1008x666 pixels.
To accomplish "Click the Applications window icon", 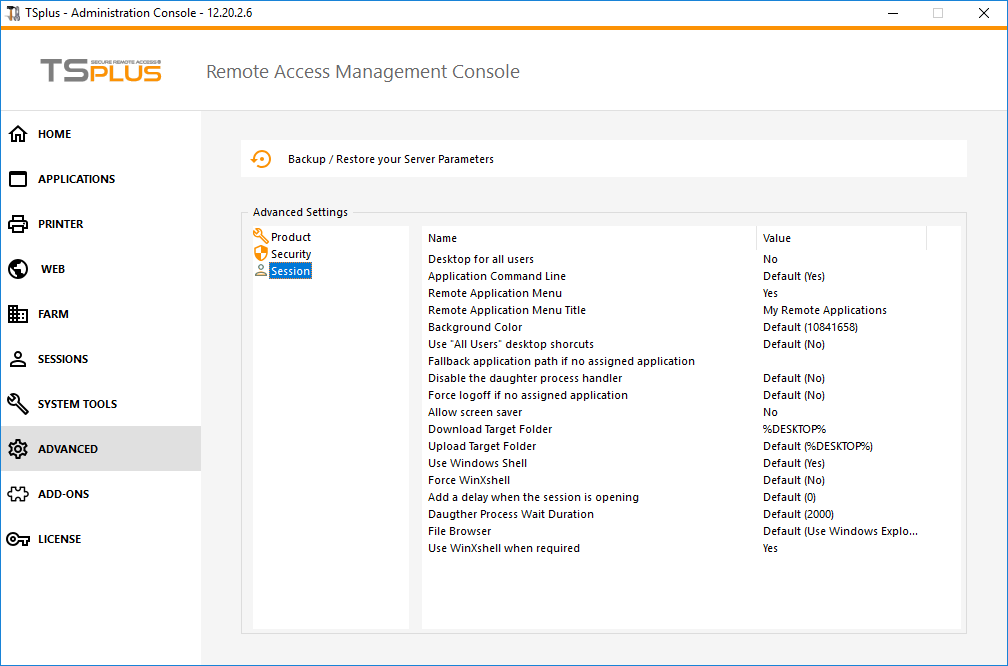I will [x=18, y=179].
